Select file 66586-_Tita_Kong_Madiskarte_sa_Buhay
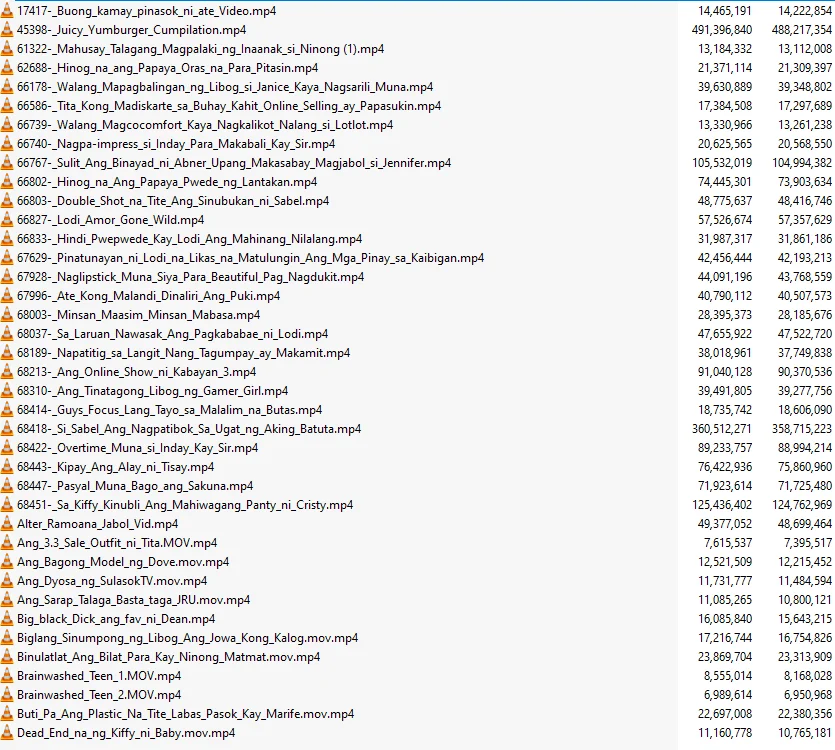835x750 pixels. (229, 106)
